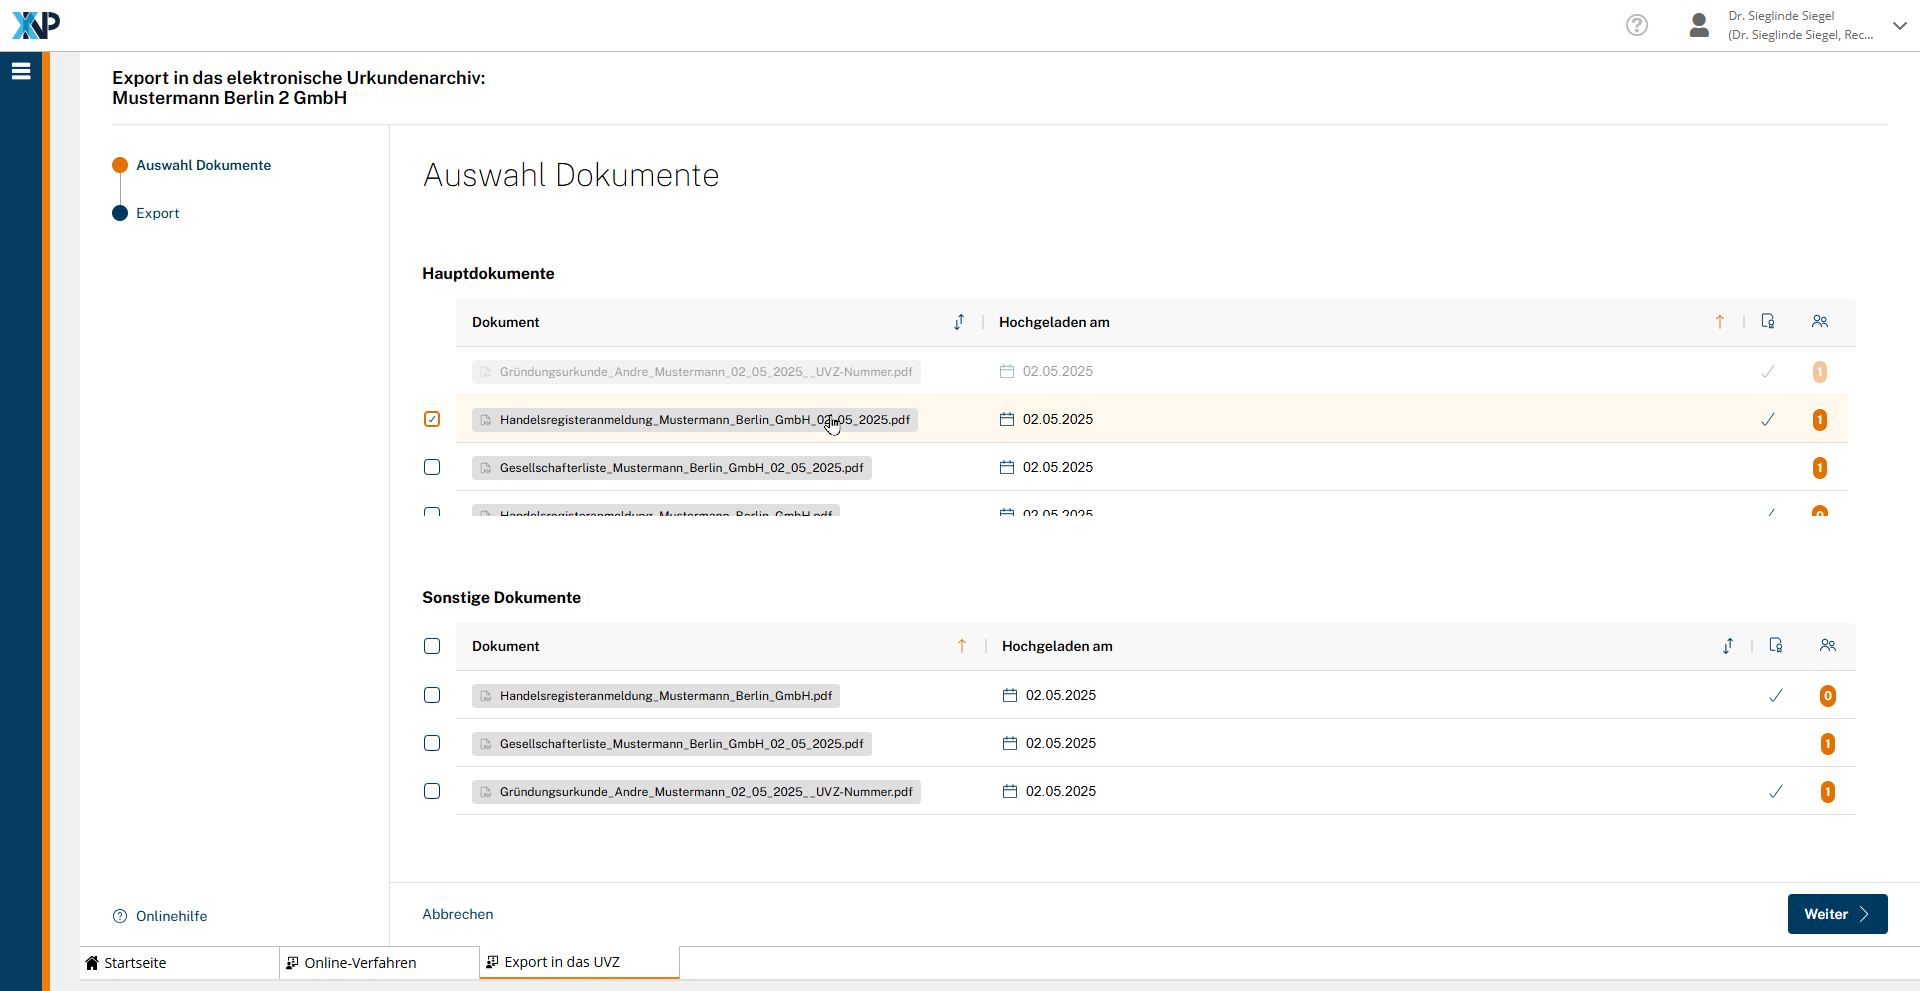Click the help question mark icon
1920x991 pixels.
pos(1636,25)
